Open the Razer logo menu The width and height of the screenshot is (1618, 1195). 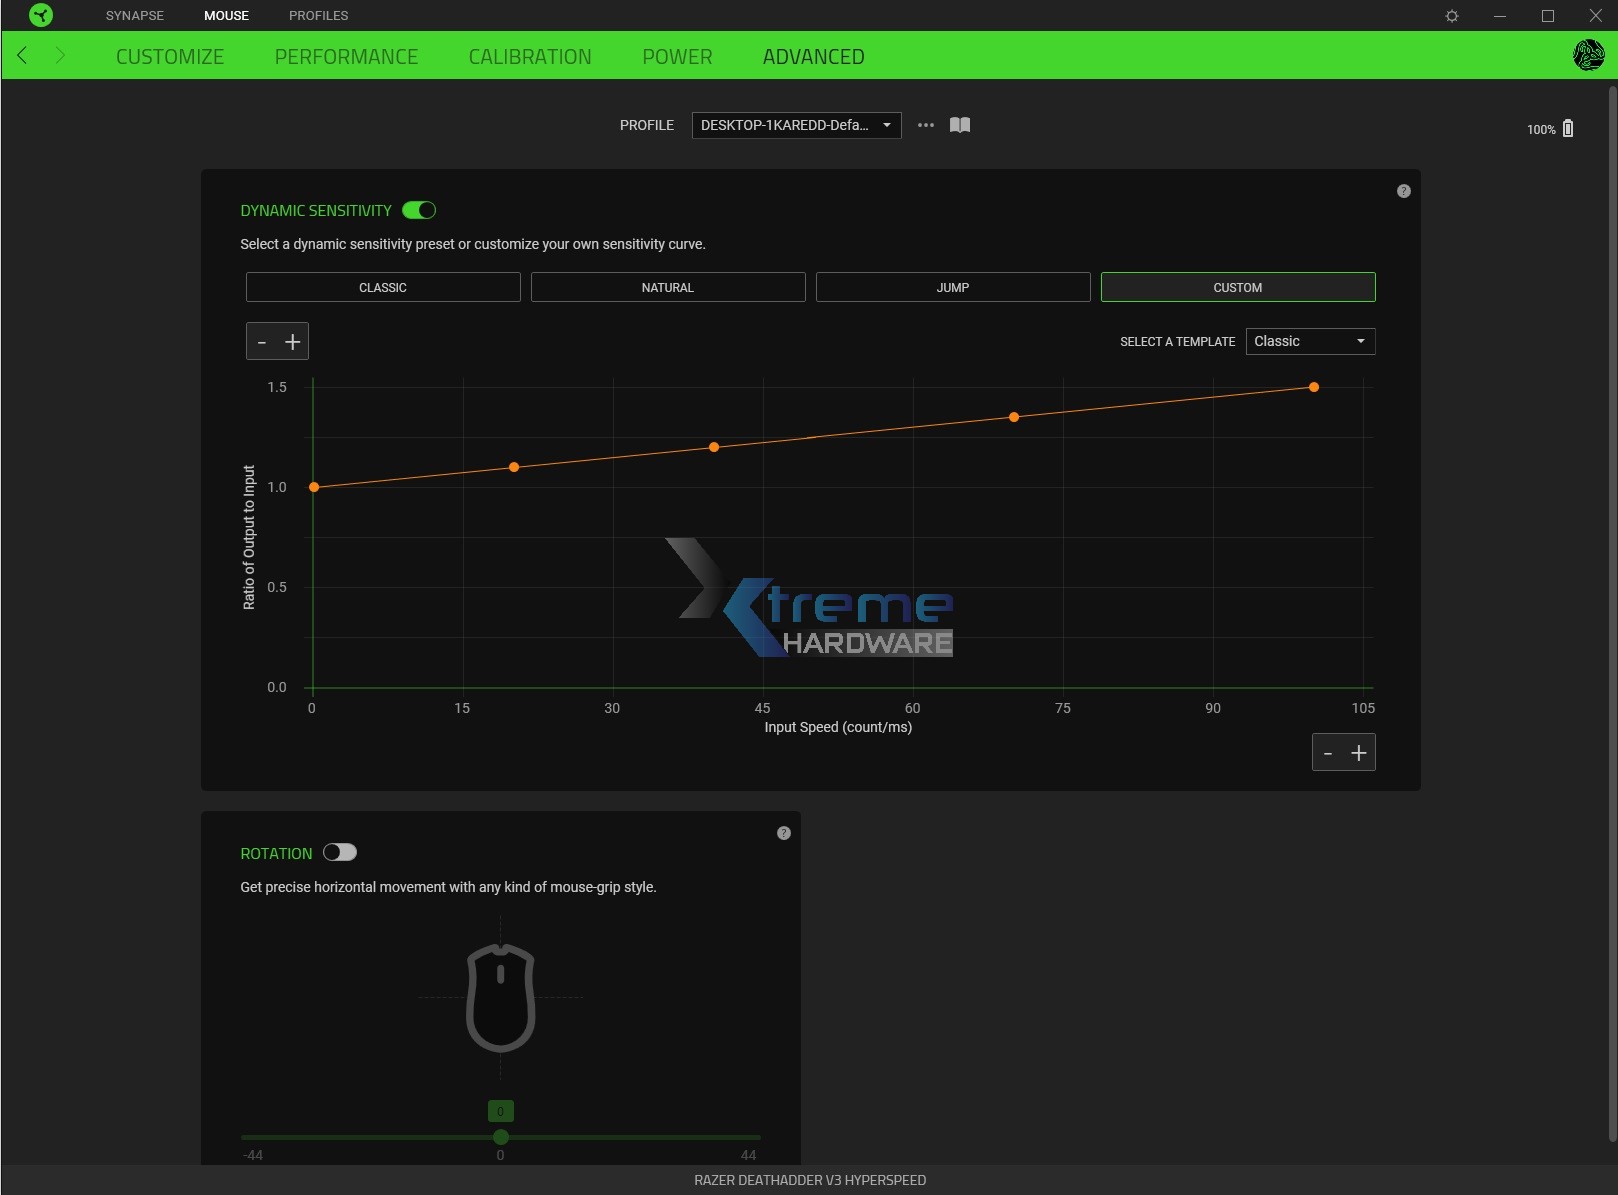click(41, 15)
